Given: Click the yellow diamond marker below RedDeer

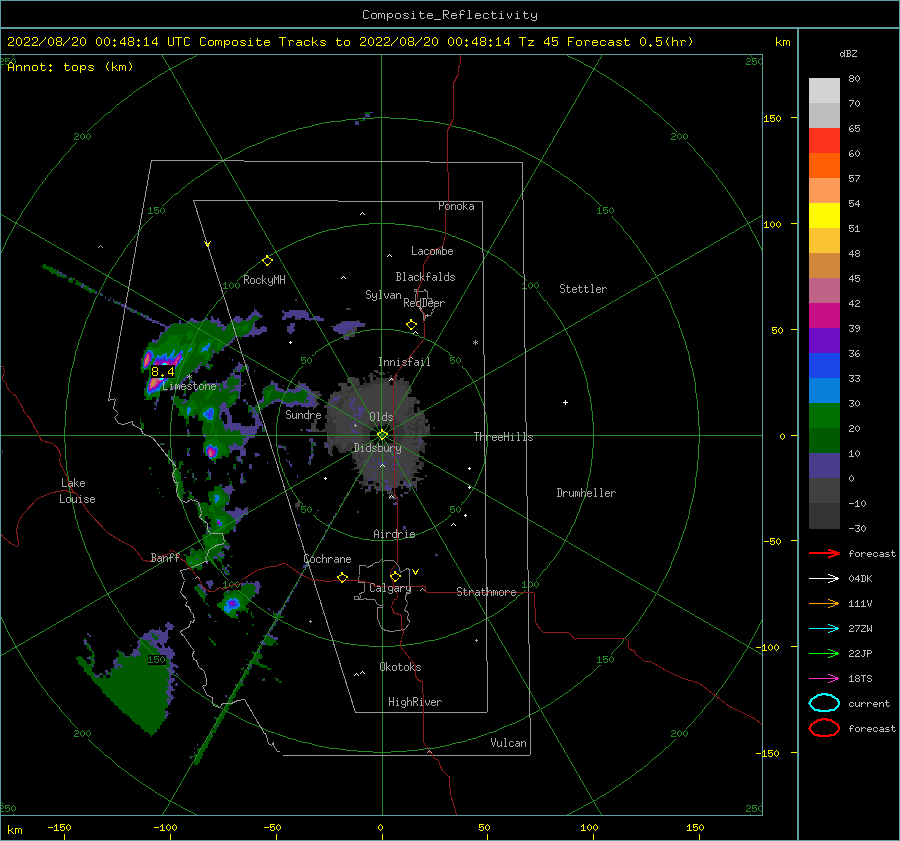Looking at the screenshot, I should tap(411, 325).
